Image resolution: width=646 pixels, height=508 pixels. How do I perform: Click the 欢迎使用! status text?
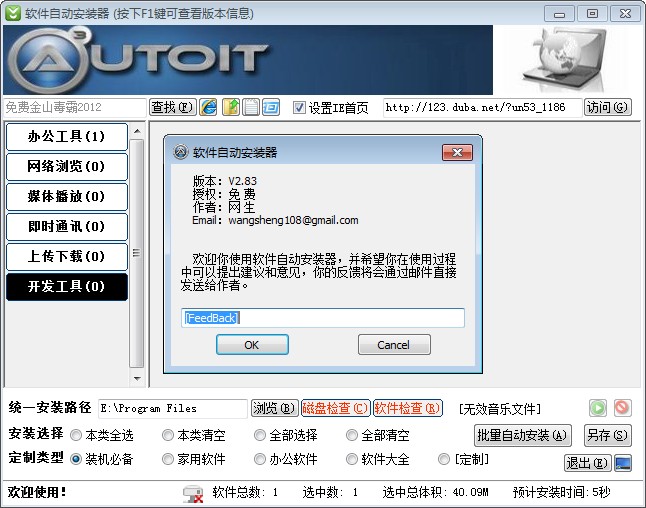pos(37,492)
